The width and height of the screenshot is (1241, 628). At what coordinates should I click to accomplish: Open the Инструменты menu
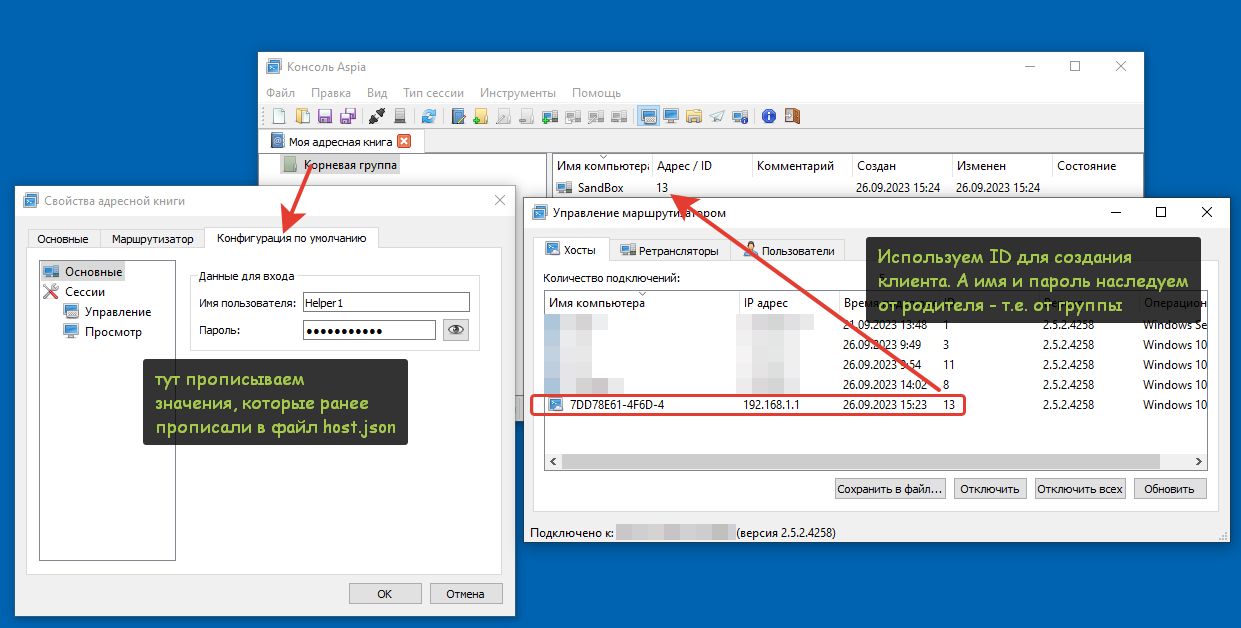click(517, 93)
